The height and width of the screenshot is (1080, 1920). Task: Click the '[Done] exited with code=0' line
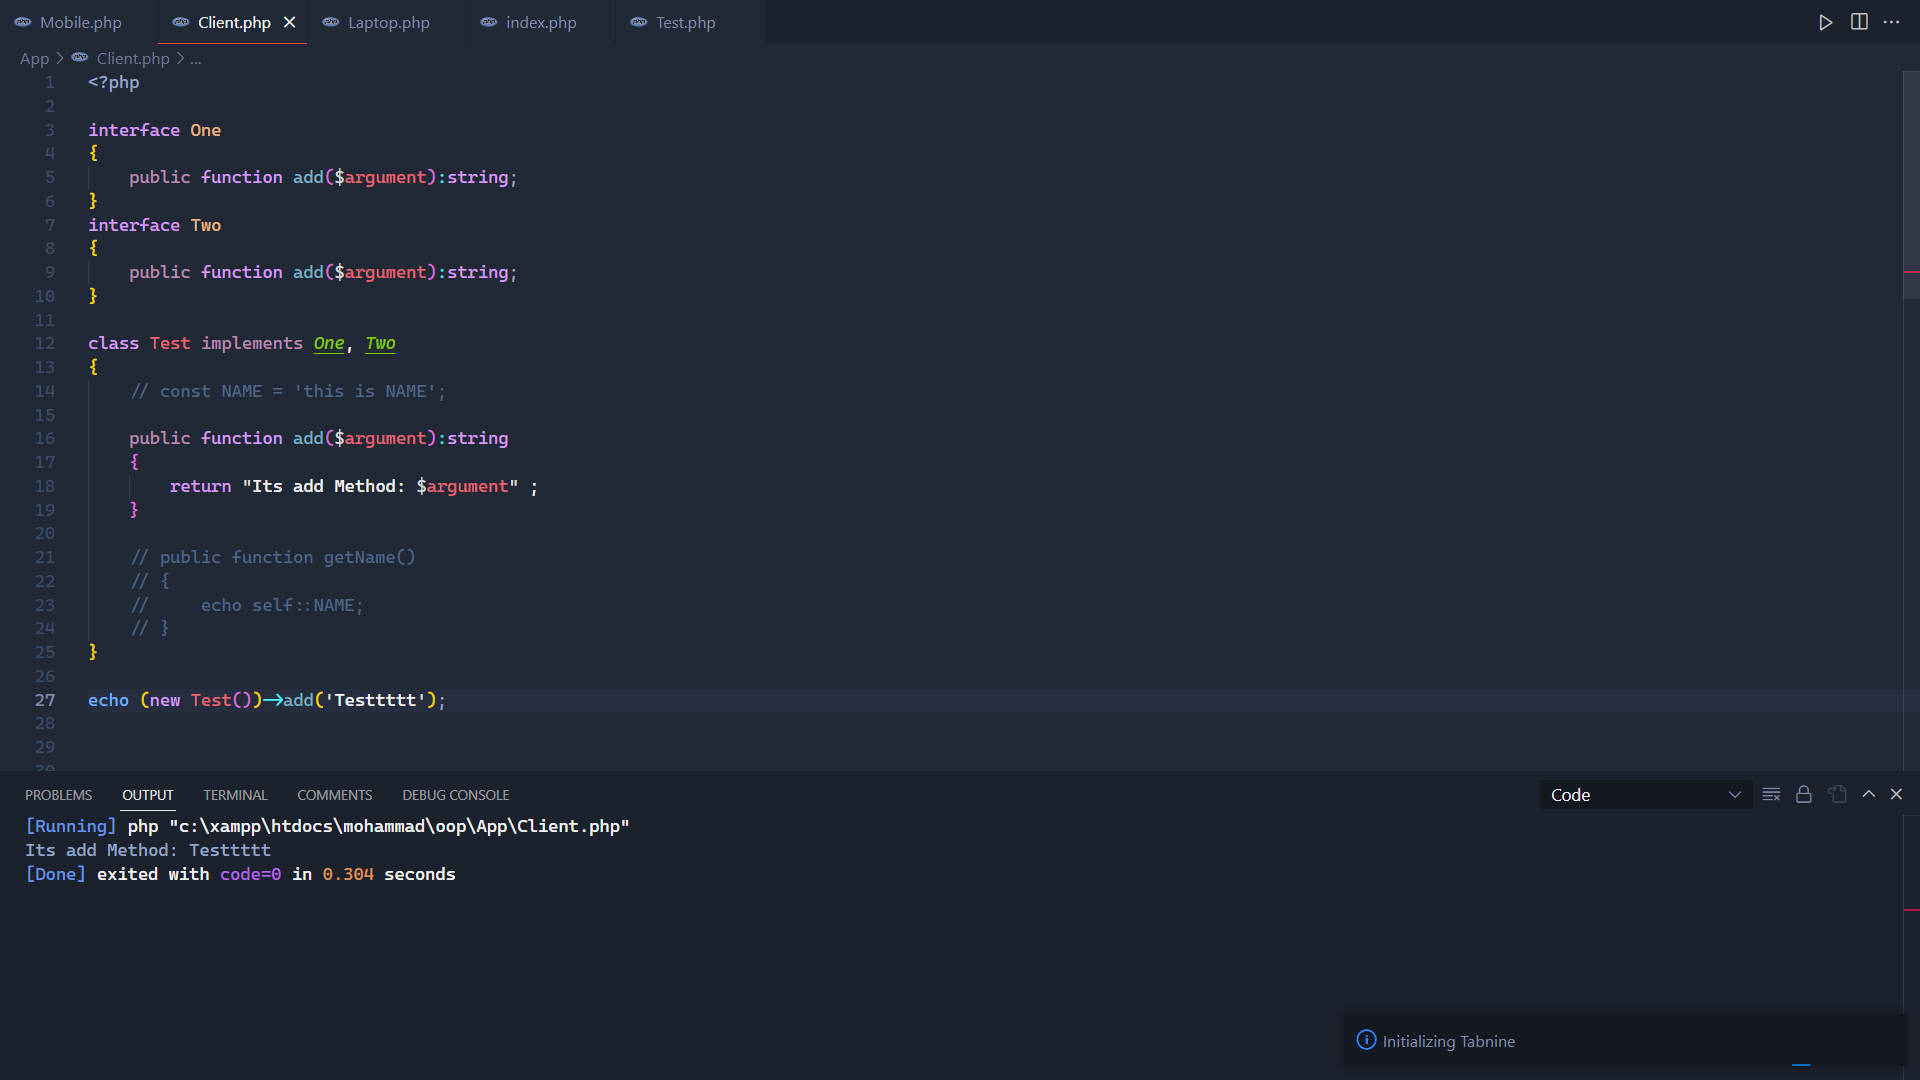point(240,874)
